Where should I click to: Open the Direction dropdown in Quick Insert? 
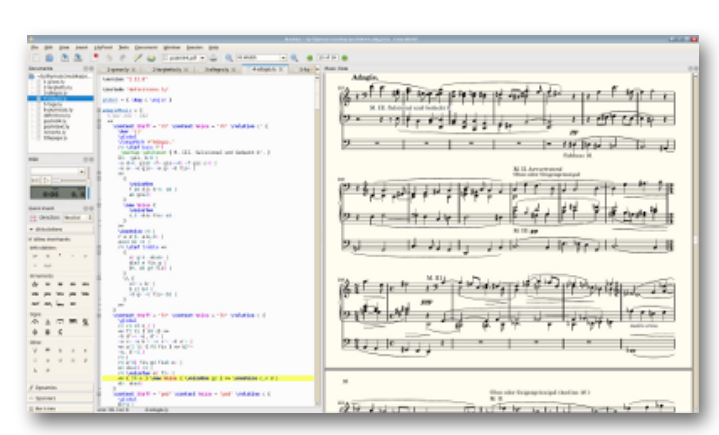78,217
